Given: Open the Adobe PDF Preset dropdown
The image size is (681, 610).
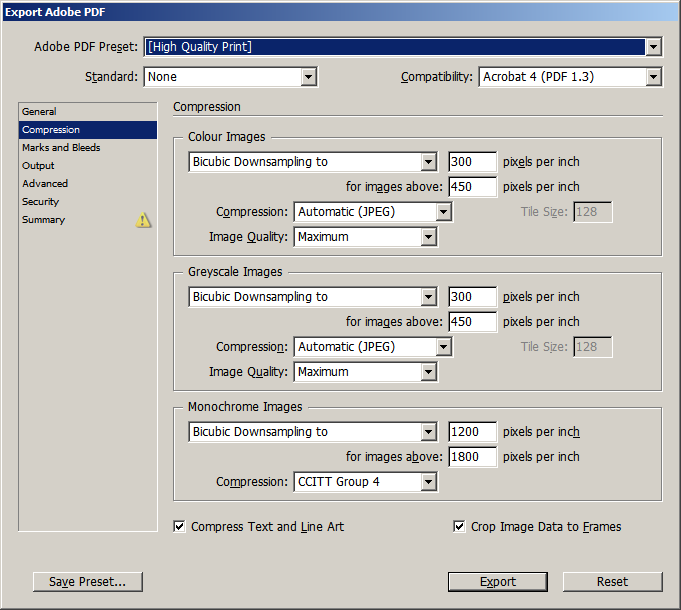Looking at the screenshot, I should click(653, 47).
